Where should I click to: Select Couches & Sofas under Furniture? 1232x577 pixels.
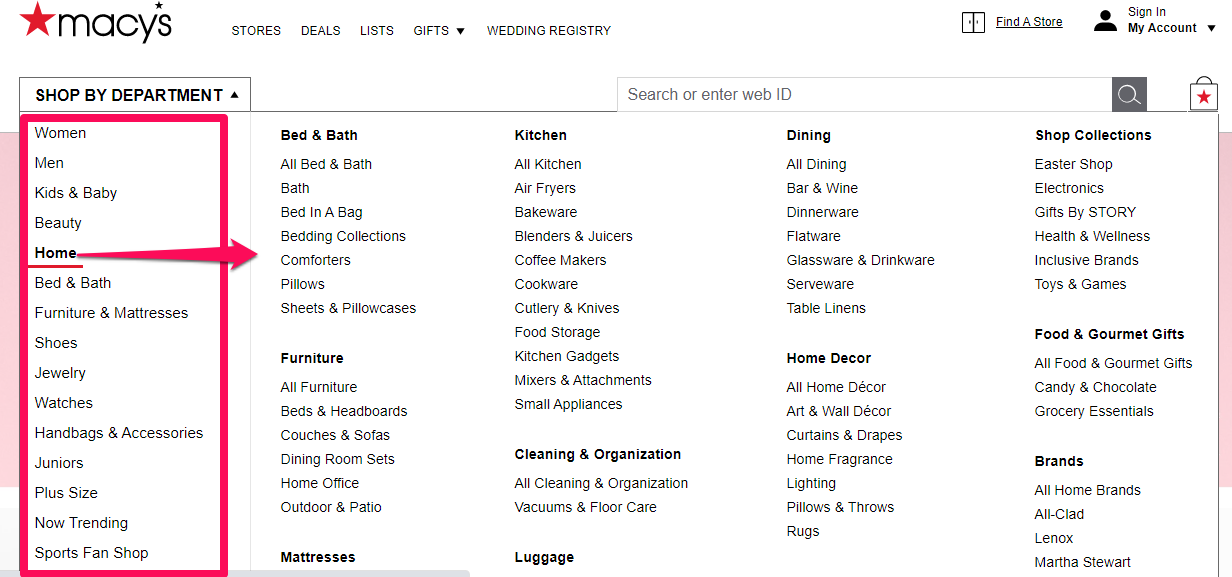pyautogui.click(x=335, y=435)
